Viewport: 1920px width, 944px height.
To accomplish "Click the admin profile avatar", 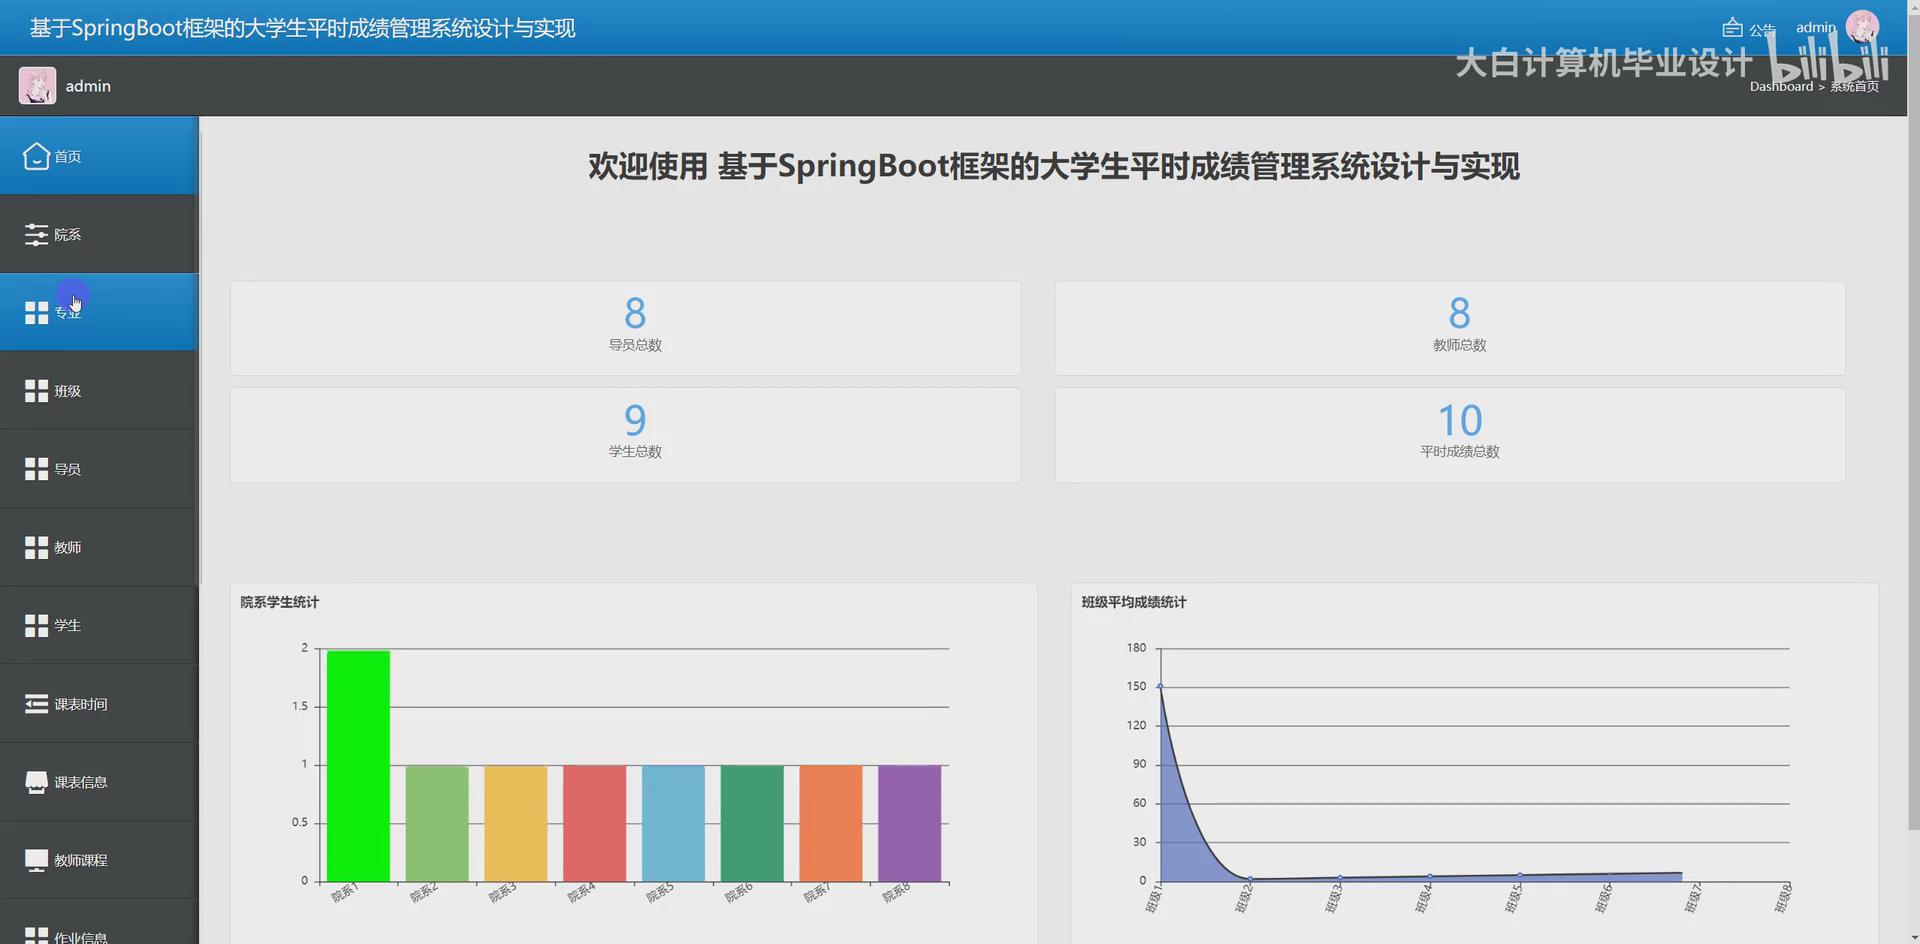I will point(1862,27).
